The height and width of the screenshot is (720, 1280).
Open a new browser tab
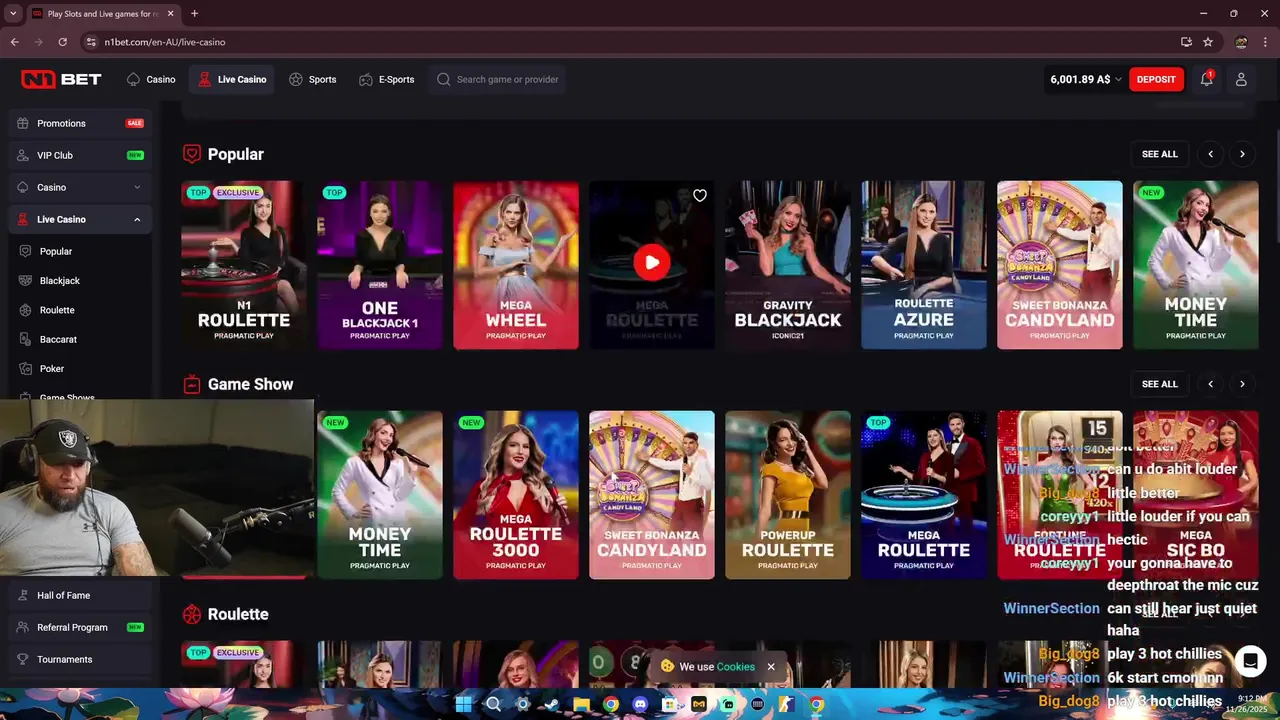pyautogui.click(x=194, y=14)
